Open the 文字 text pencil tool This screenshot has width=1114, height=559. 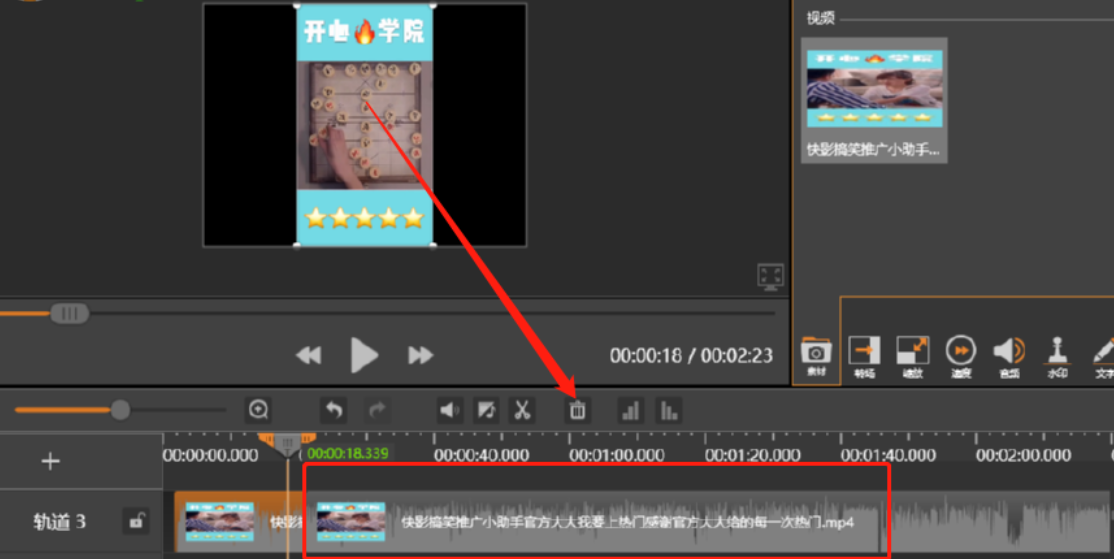tap(1103, 356)
